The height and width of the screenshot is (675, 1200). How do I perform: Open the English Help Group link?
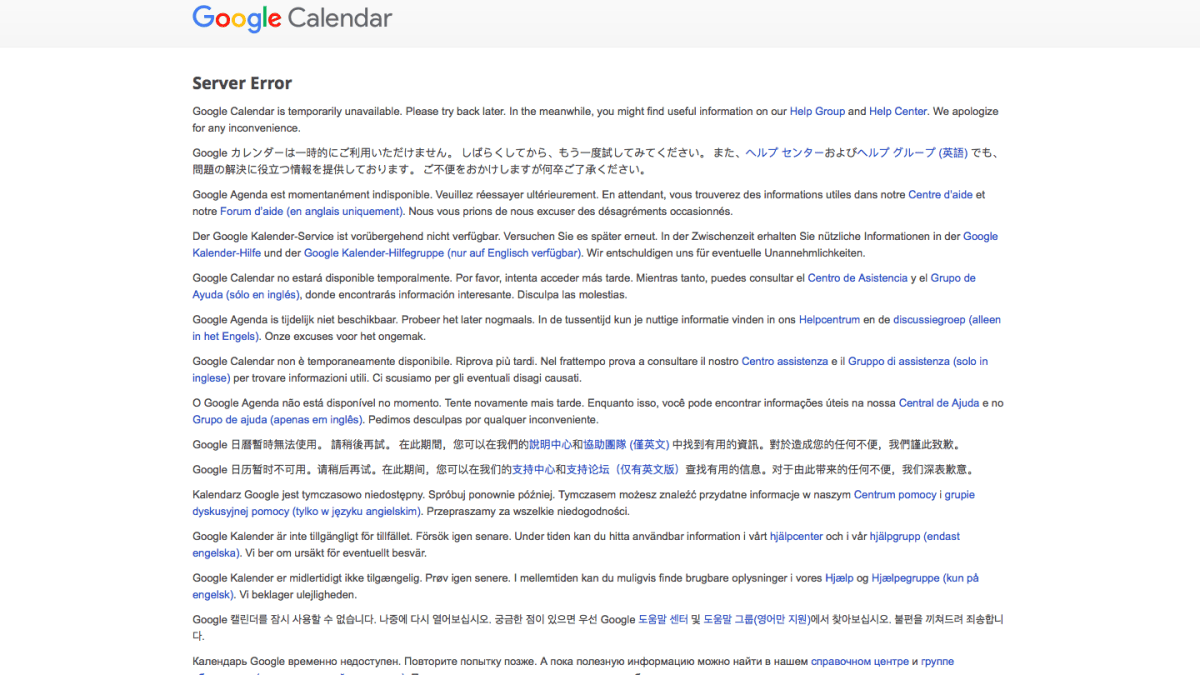(817, 111)
